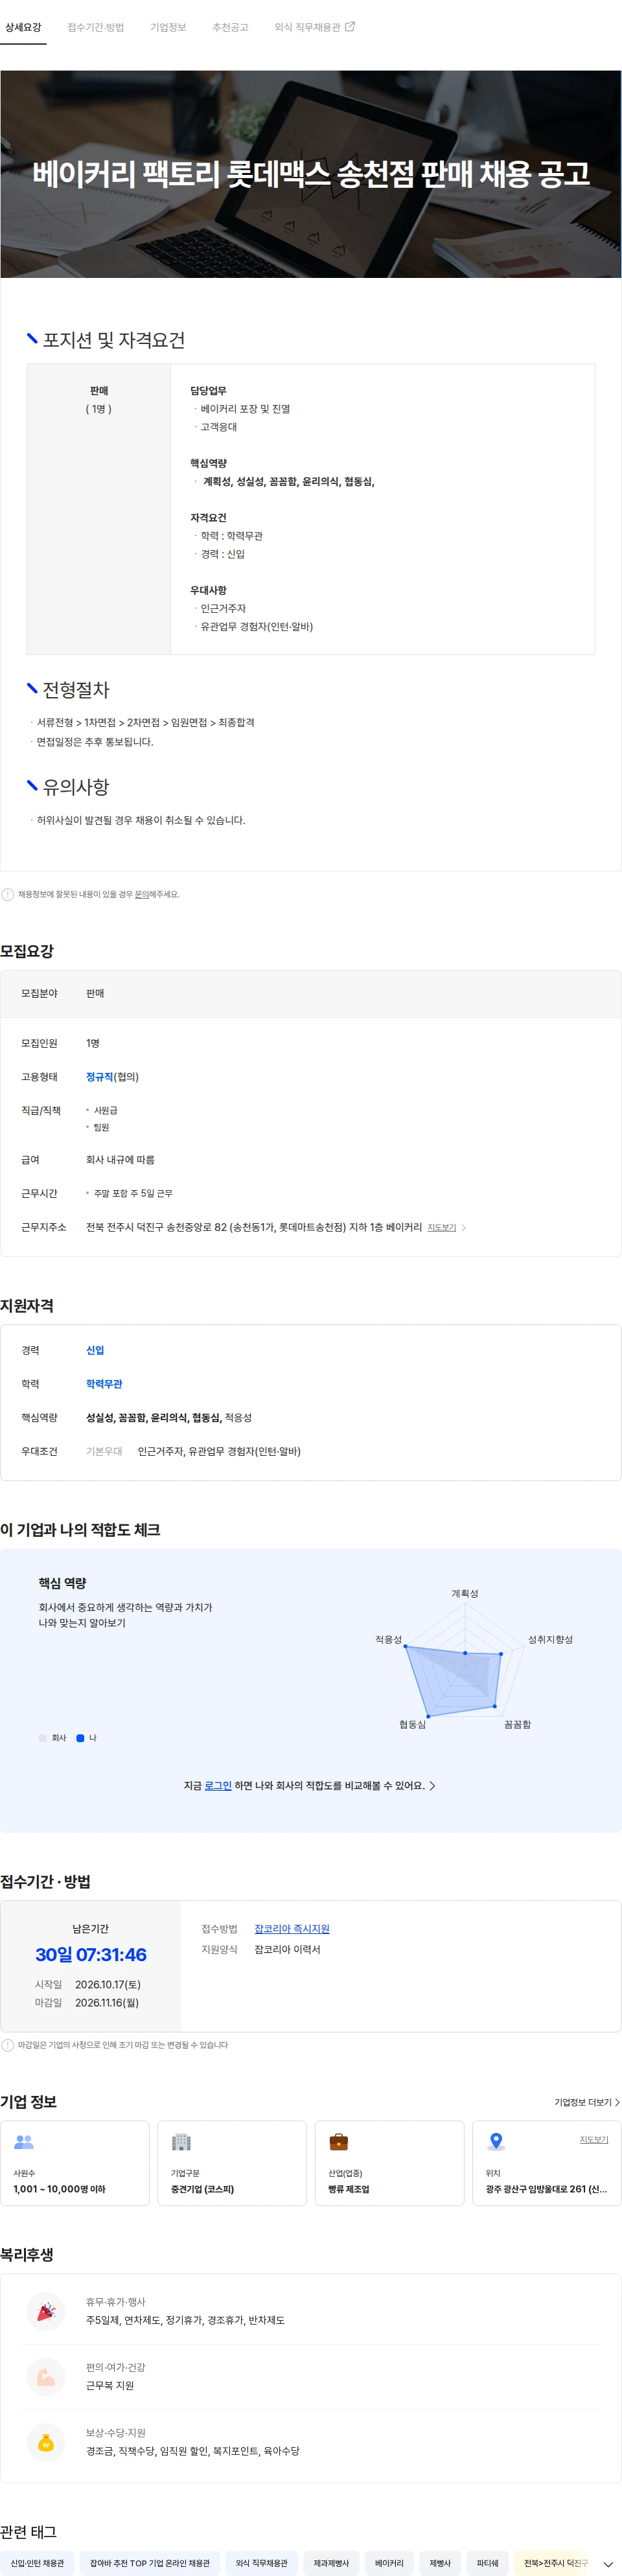Click the 회사 내규에 따름 salary text
622x2576 pixels.
click(120, 1160)
